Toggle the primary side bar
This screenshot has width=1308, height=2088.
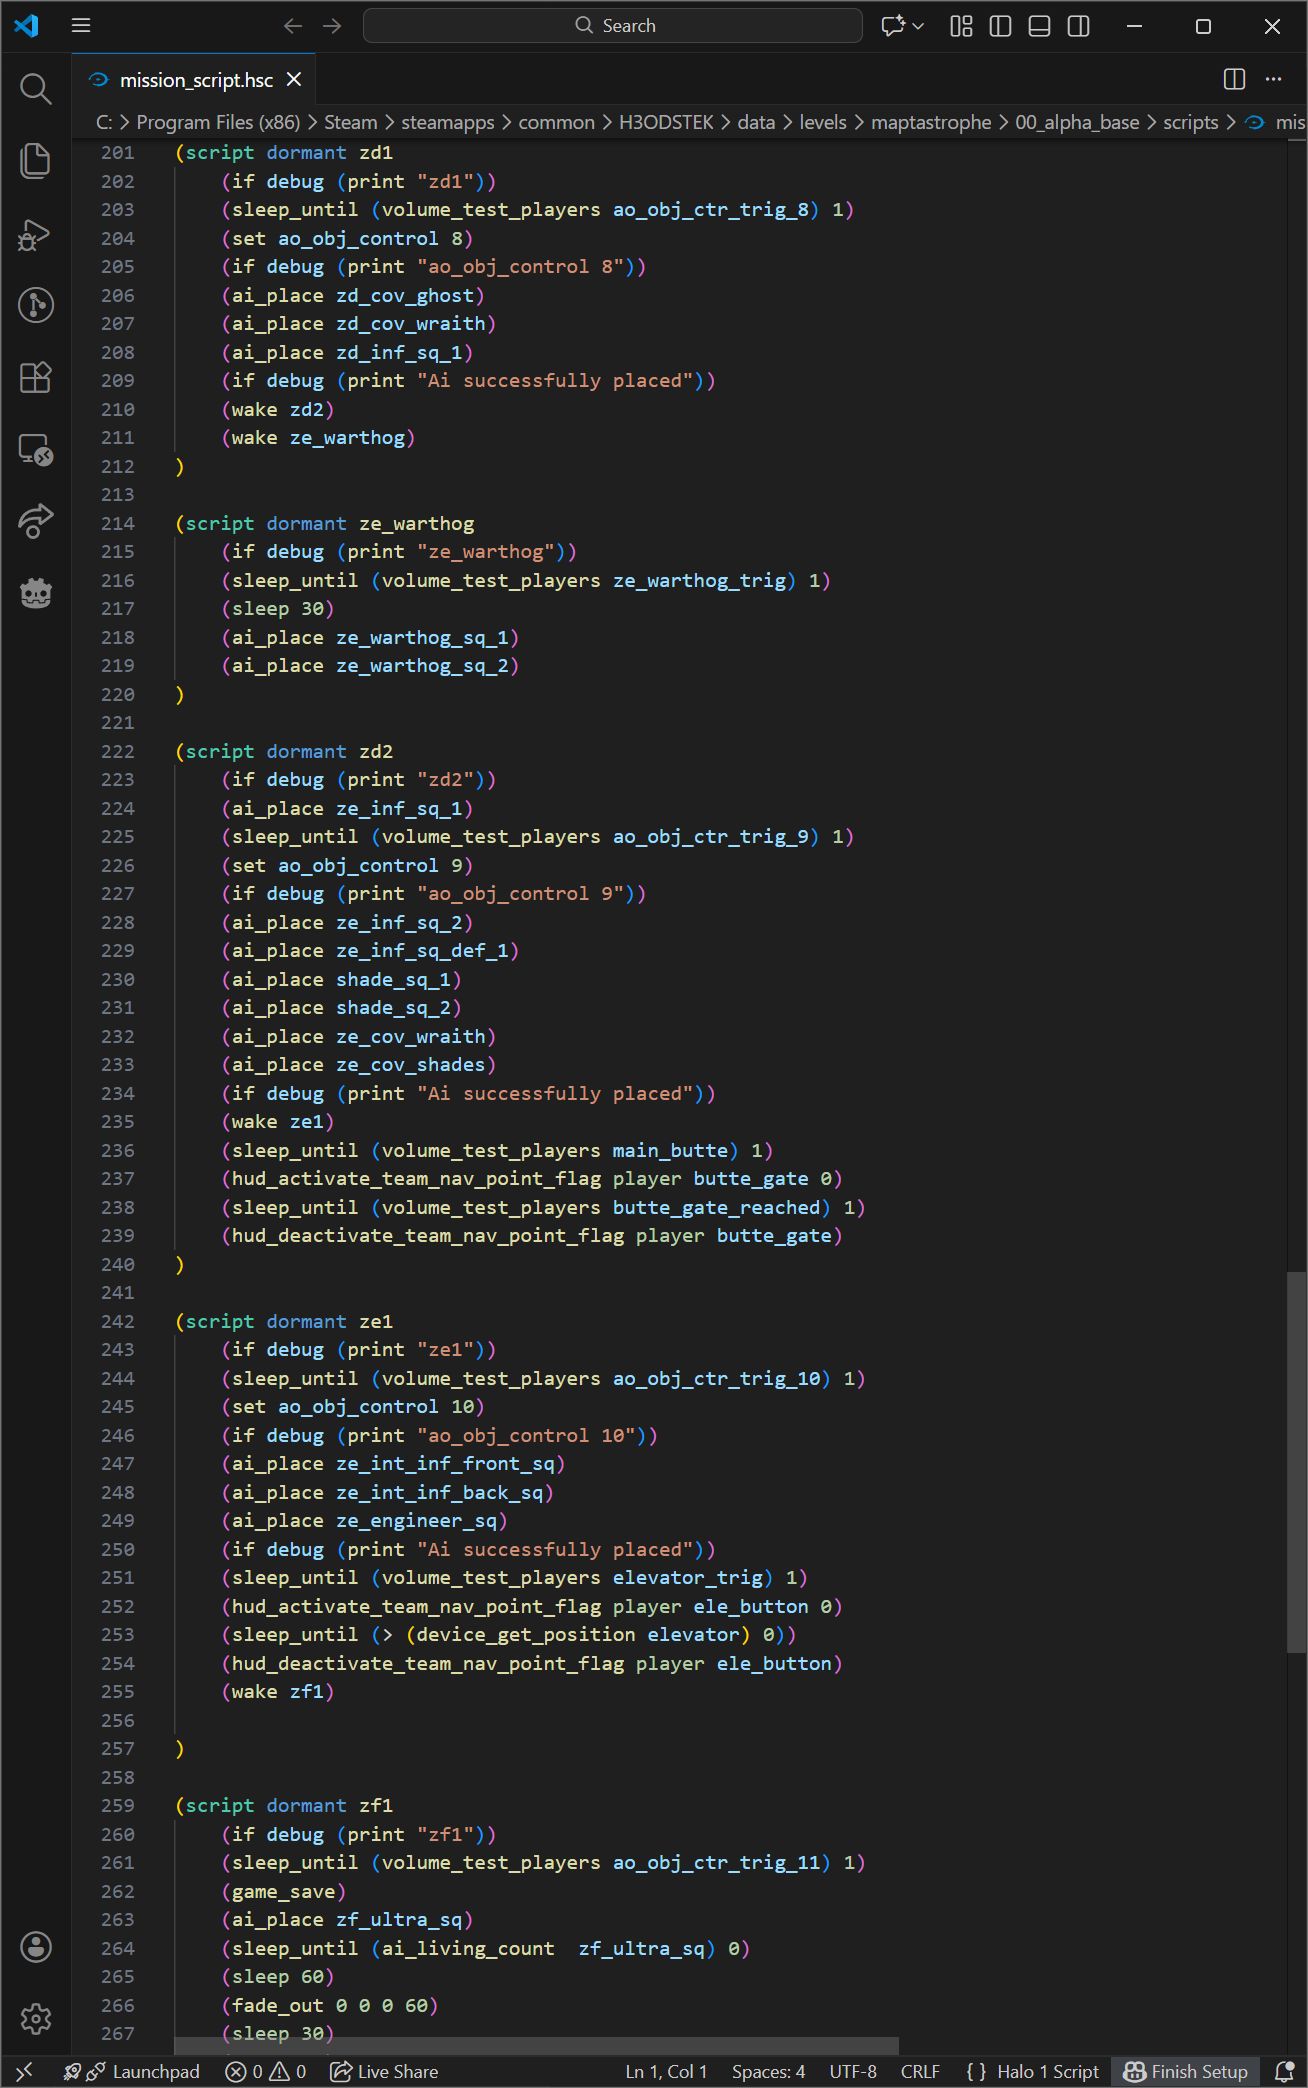tap(1000, 26)
